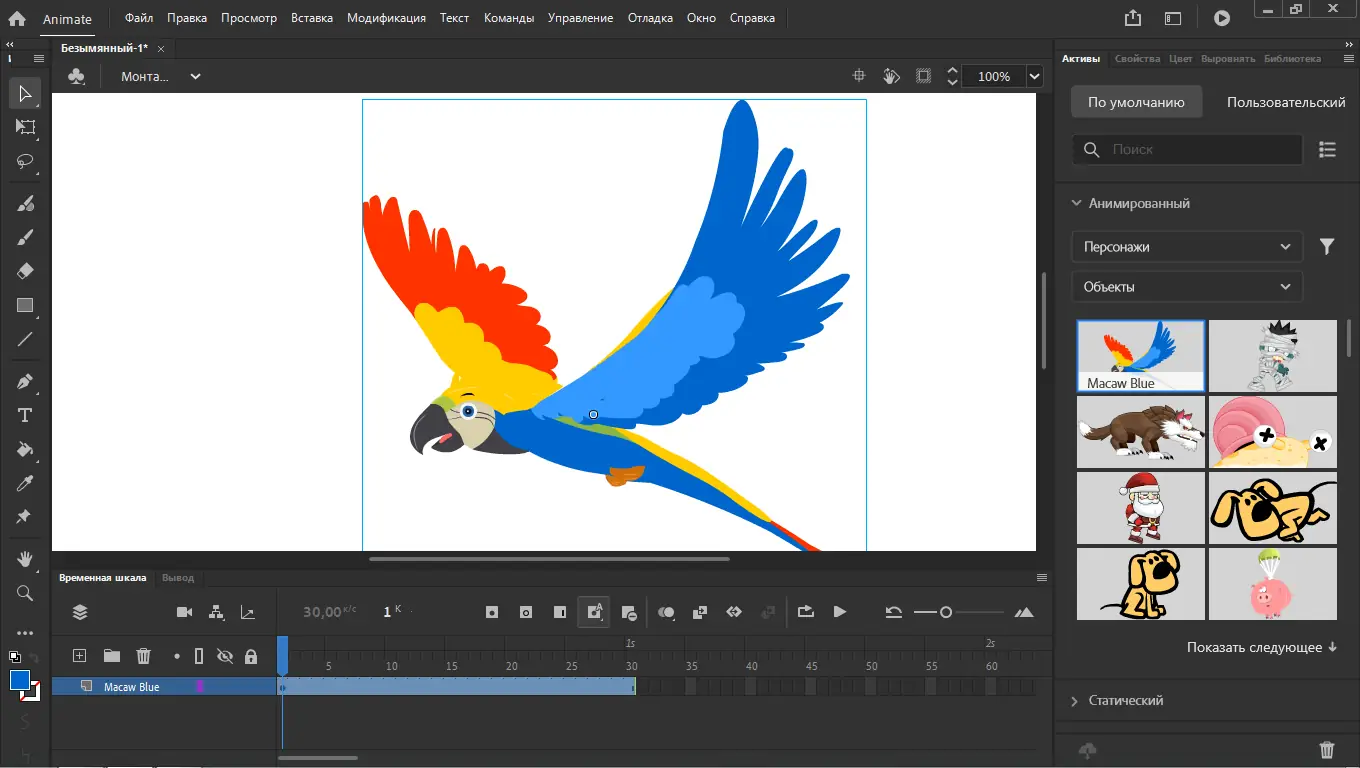Select the Eraser tool
The image size is (1360, 768).
coord(25,271)
